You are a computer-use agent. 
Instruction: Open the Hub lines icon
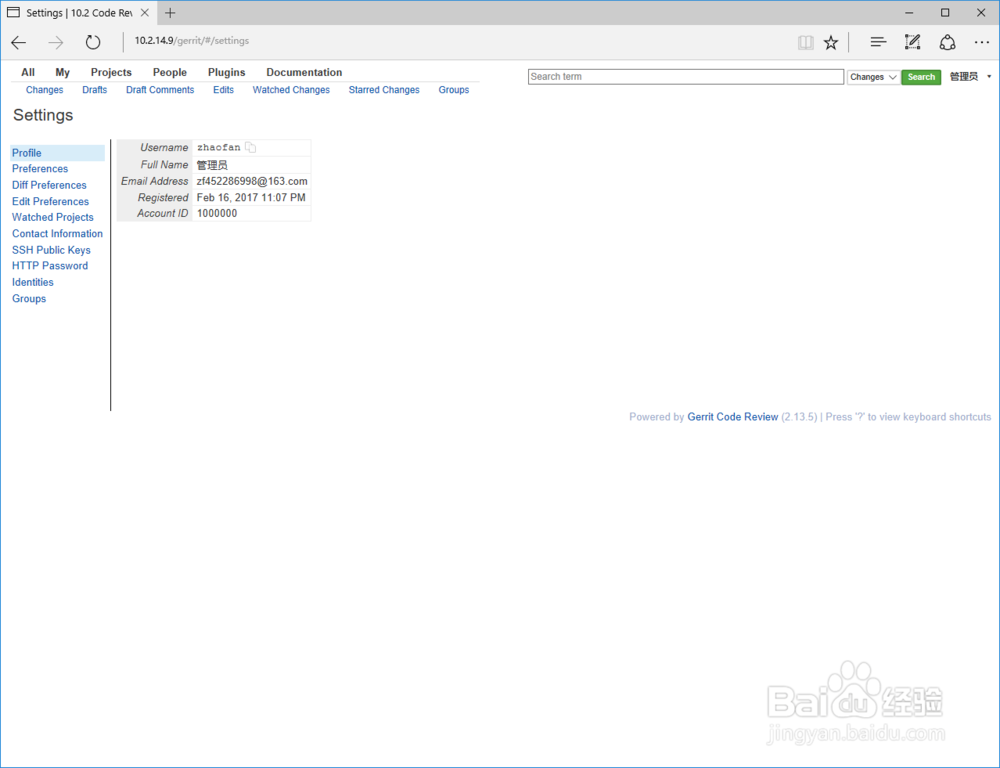(878, 42)
